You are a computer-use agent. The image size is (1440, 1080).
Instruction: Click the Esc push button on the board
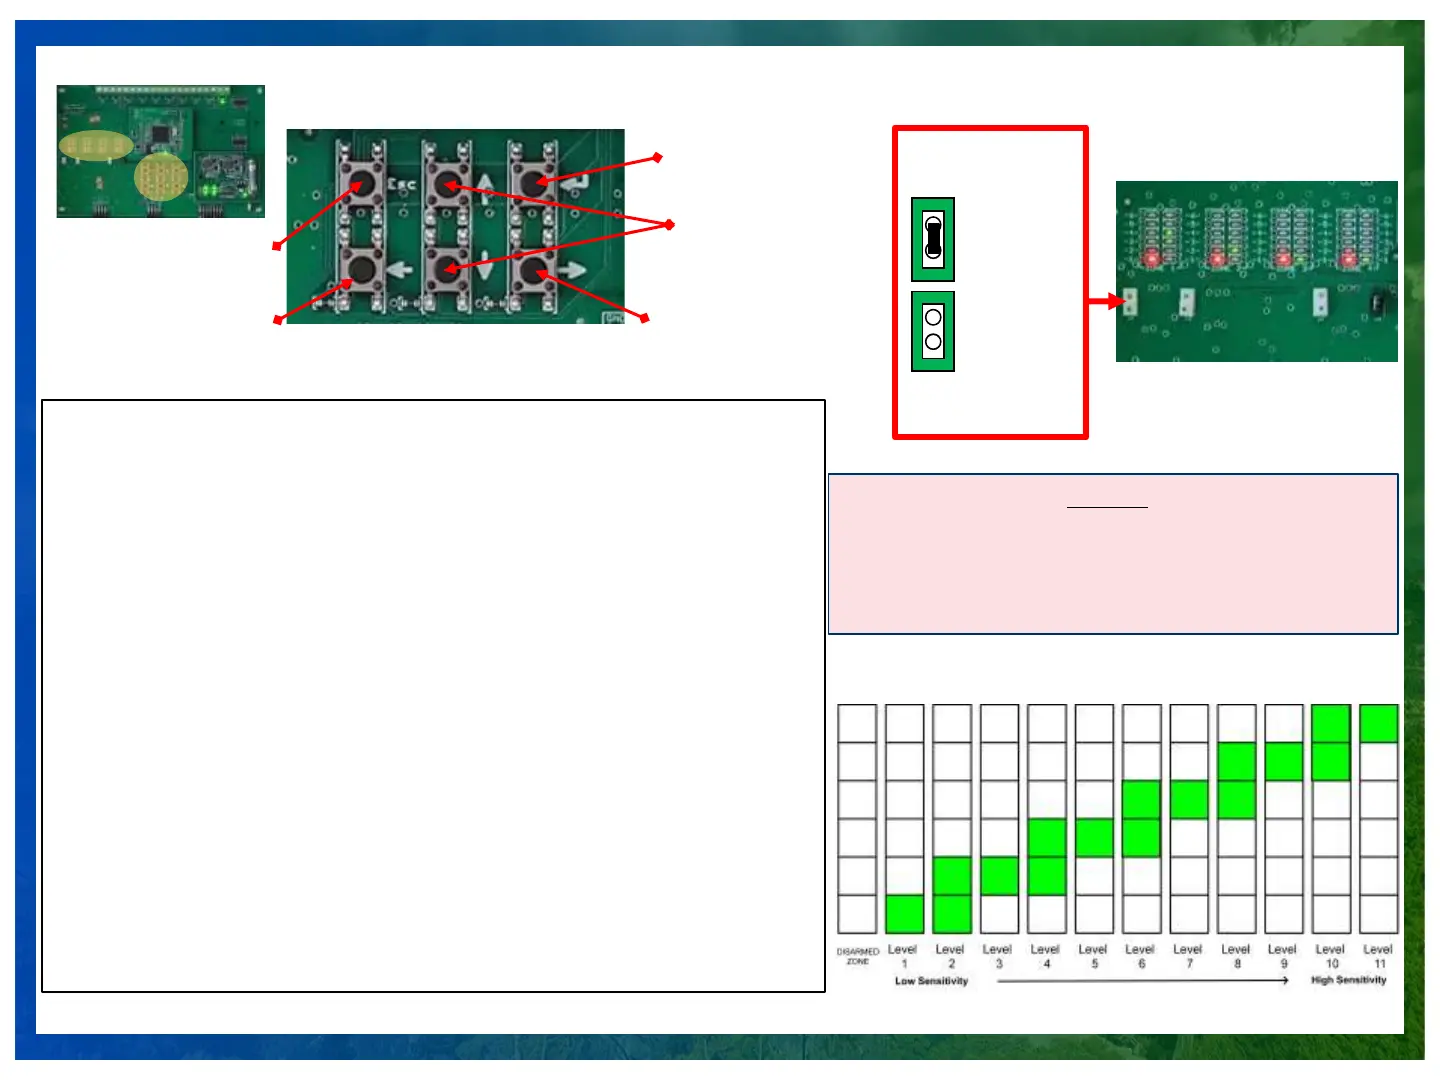click(360, 186)
